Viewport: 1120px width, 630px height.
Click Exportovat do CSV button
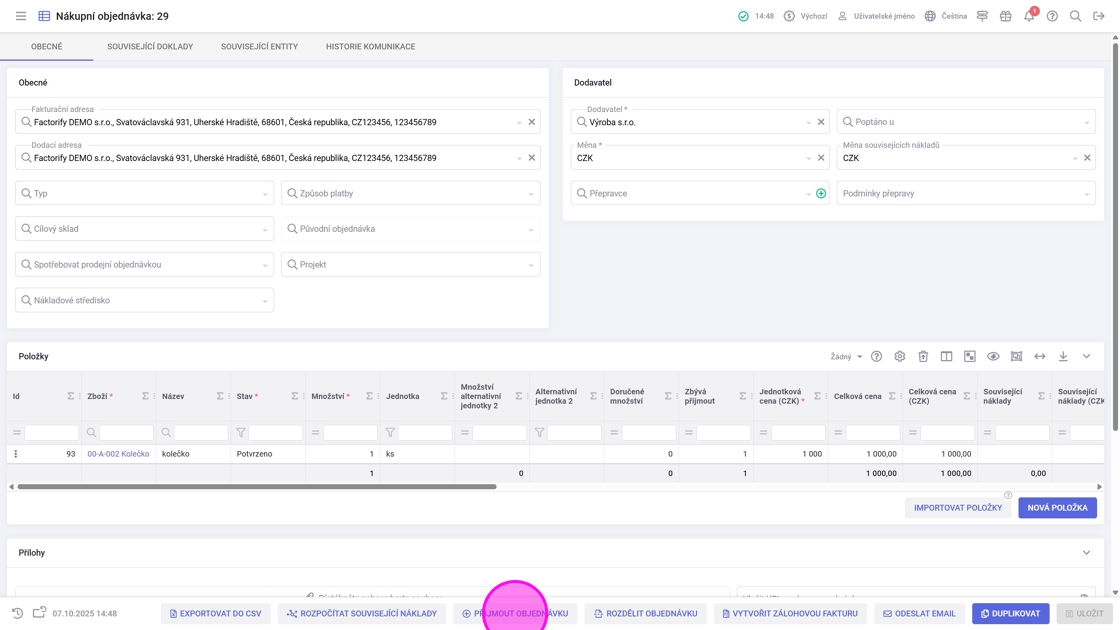click(216, 614)
